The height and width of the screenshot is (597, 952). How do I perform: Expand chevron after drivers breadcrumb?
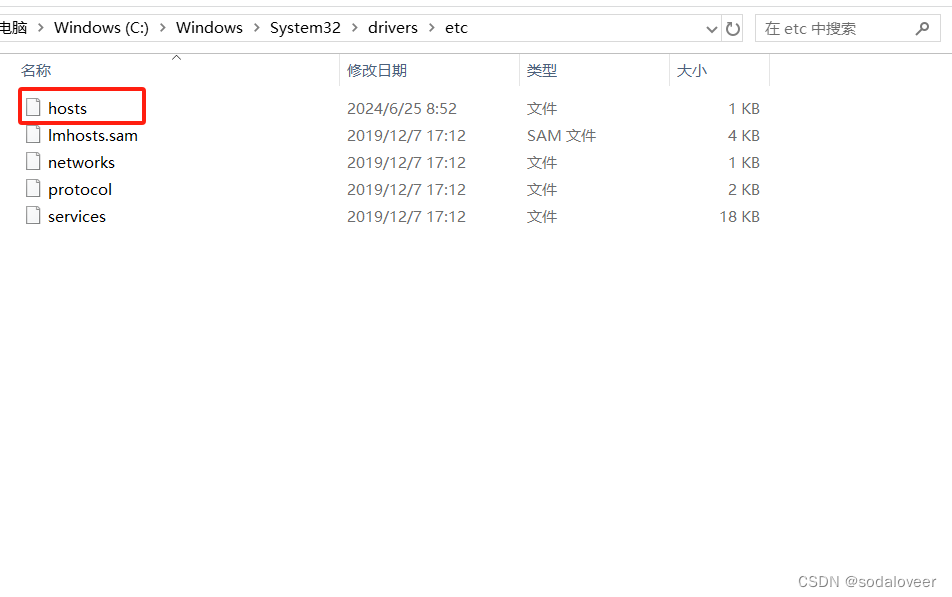pyautogui.click(x=432, y=28)
